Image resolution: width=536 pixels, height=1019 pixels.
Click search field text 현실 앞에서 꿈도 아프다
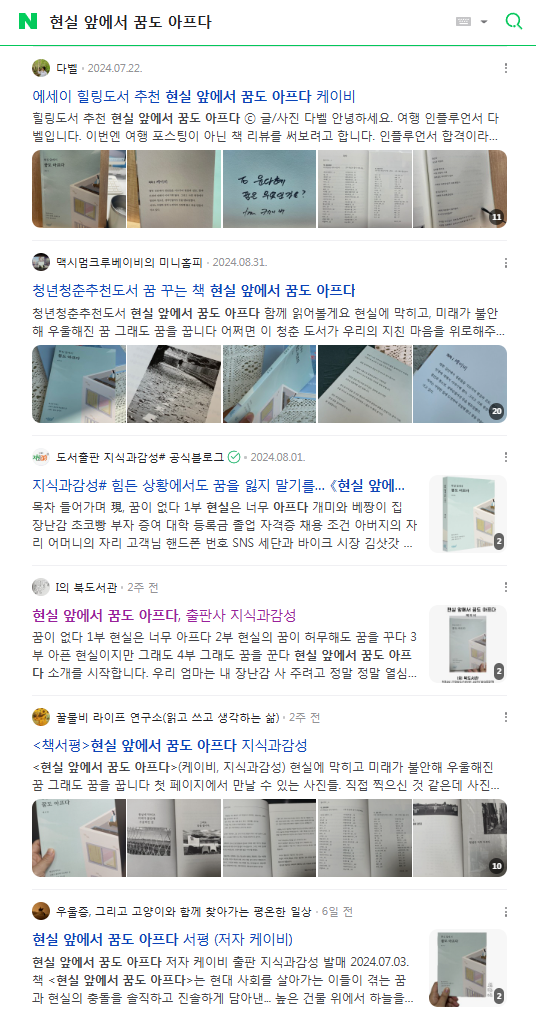(x=131, y=22)
